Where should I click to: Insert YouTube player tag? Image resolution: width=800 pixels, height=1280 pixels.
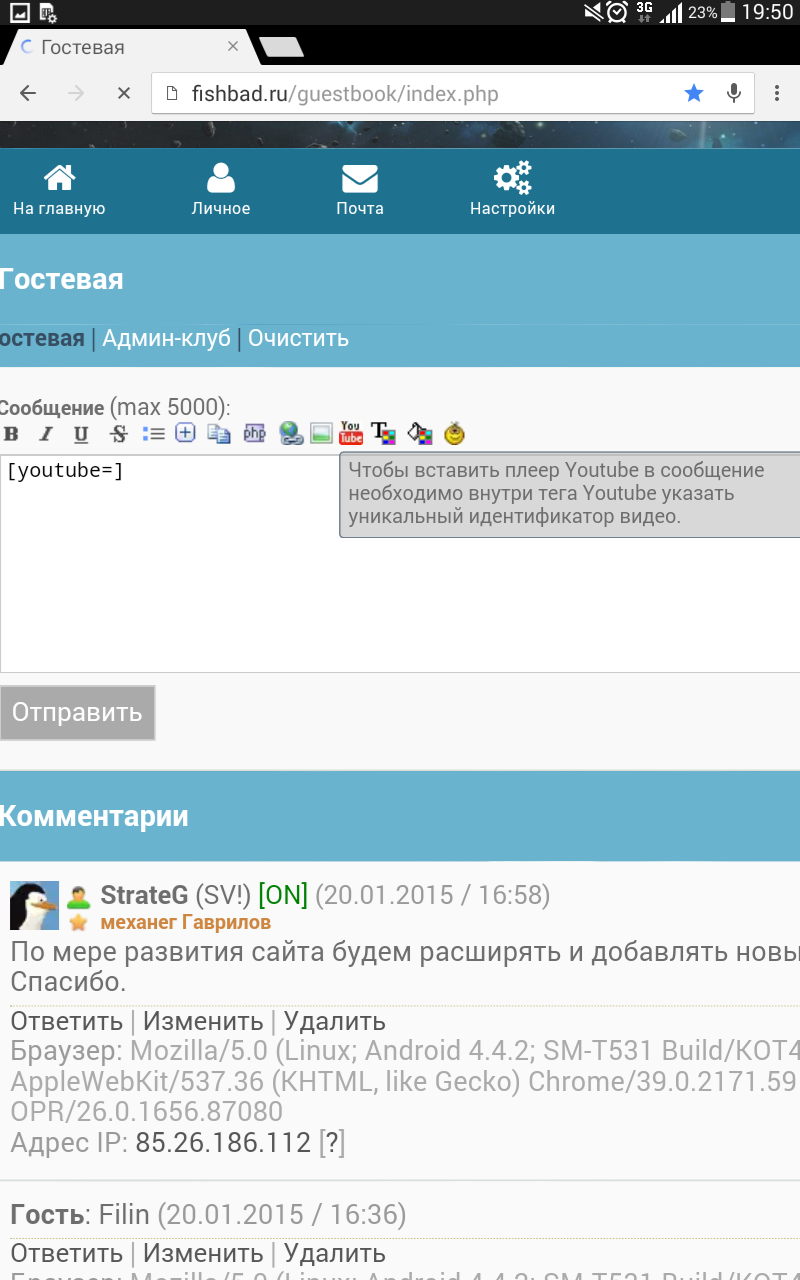point(351,433)
